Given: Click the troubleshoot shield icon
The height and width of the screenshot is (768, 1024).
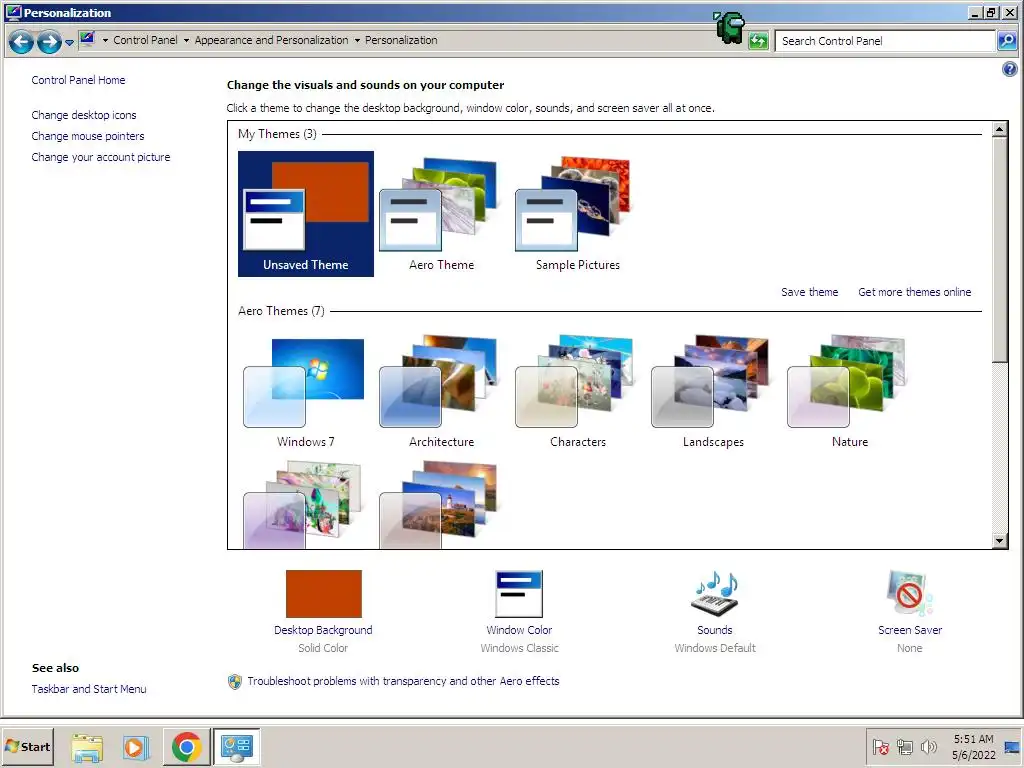Looking at the screenshot, I should click(234, 682).
